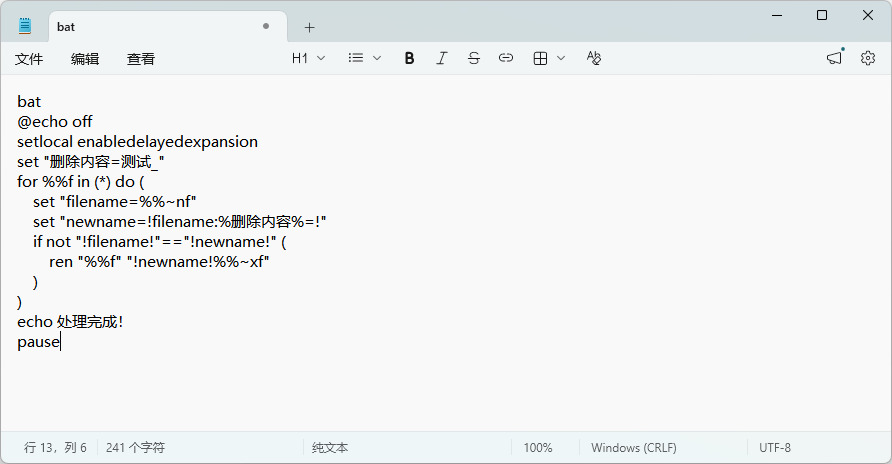
Task: Open the 编辑 menu
Action: pyautogui.click(x=85, y=59)
